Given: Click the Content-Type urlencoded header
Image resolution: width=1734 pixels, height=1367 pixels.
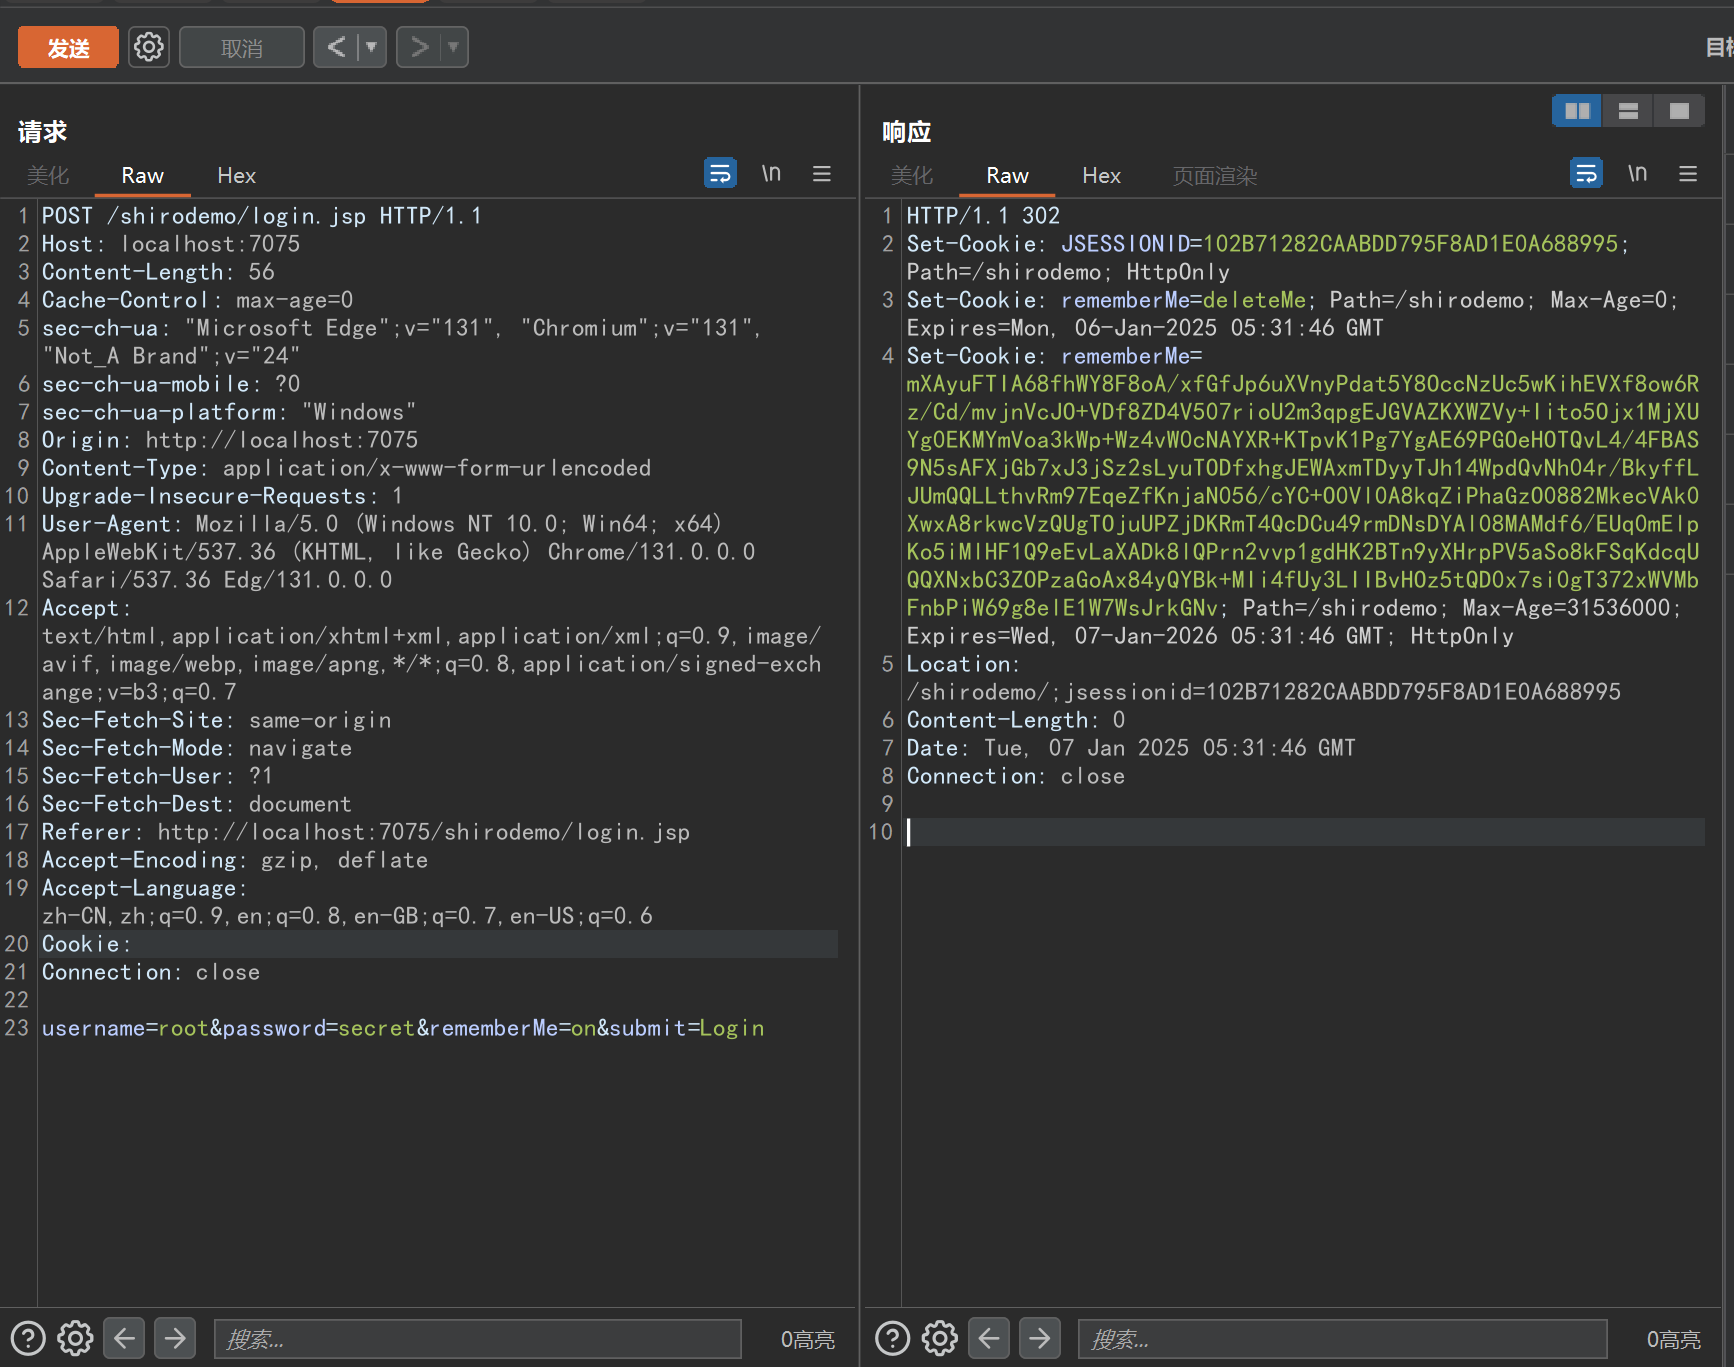Looking at the screenshot, I should click(x=346, y=468).
